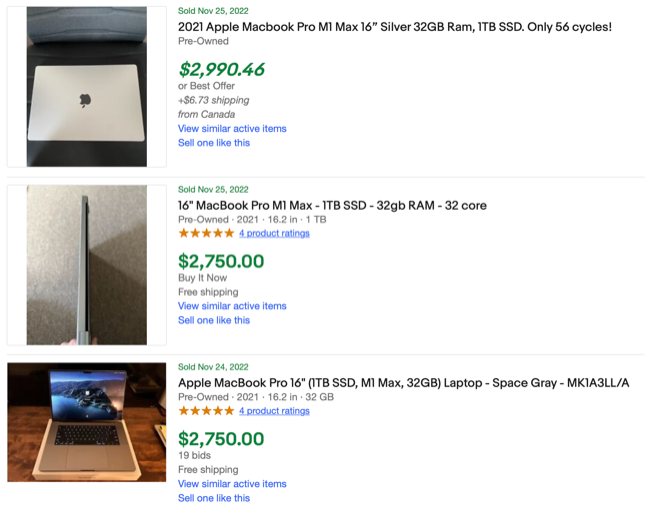
Task: Click 'Sell one like this' under $2,990.46 listing
Action: point(214,143)
